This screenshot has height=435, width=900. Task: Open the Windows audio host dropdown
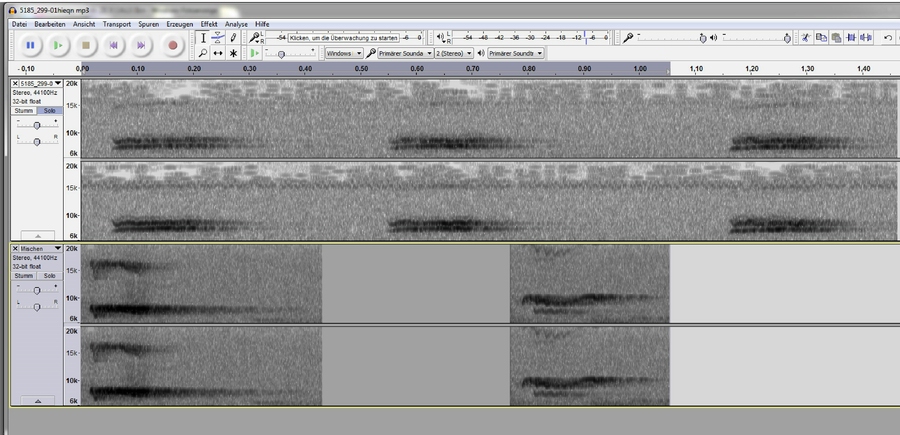pos(344,53)
